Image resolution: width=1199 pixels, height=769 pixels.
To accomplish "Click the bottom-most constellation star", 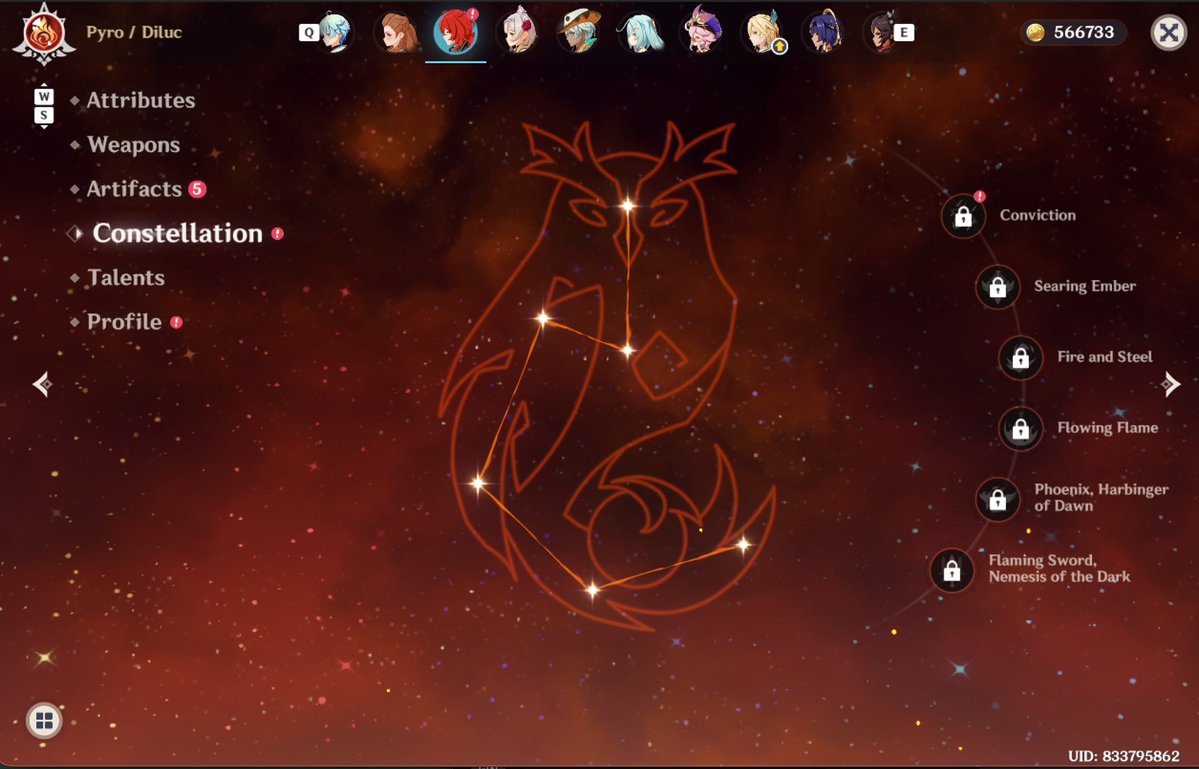I will (x=593, y=589).
